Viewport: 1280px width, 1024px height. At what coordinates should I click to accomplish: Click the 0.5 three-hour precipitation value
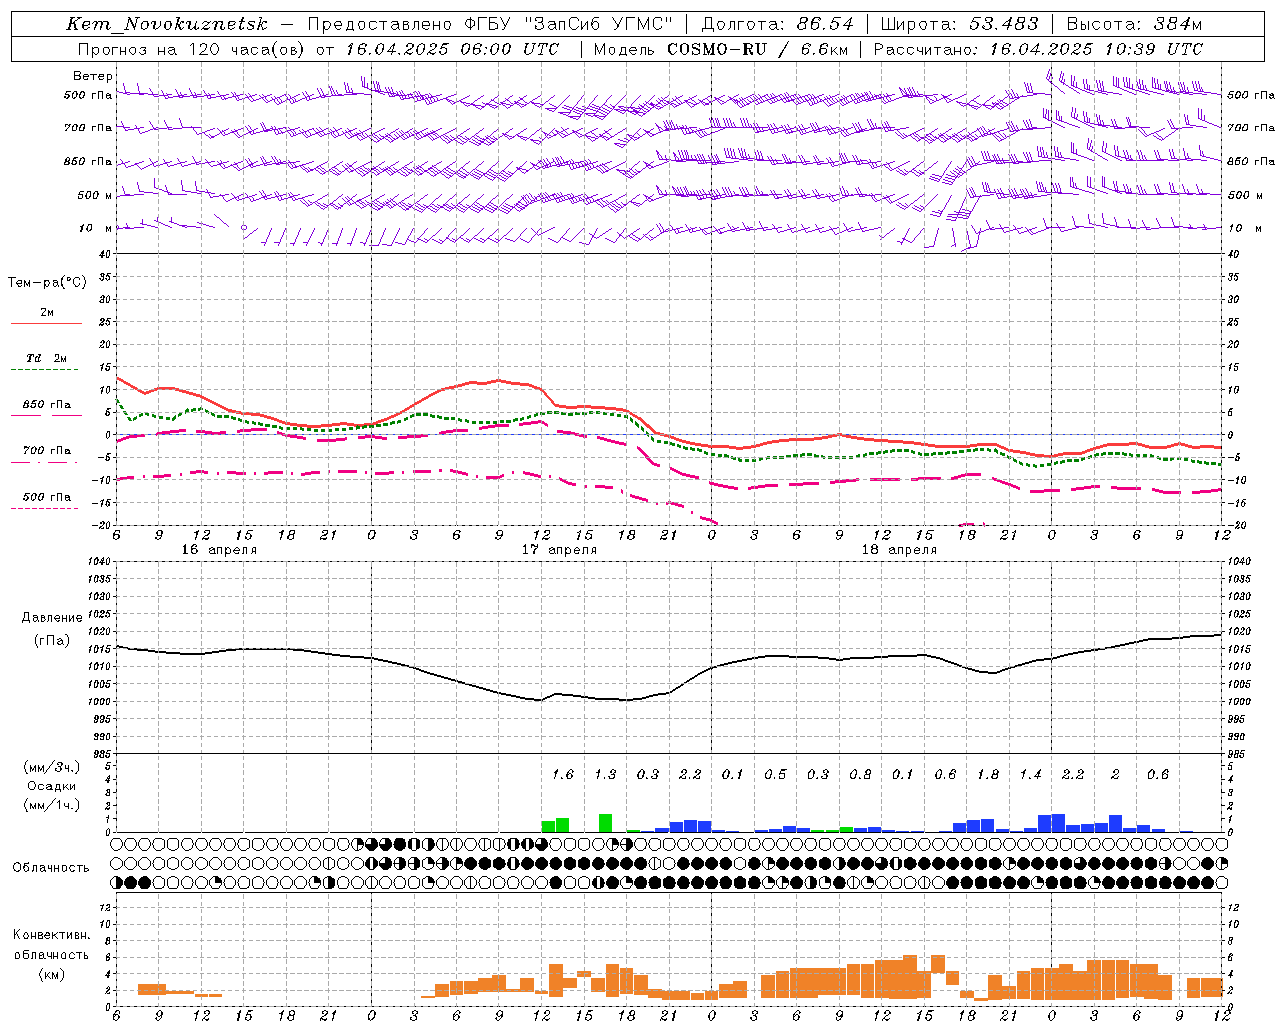point(775,774)
